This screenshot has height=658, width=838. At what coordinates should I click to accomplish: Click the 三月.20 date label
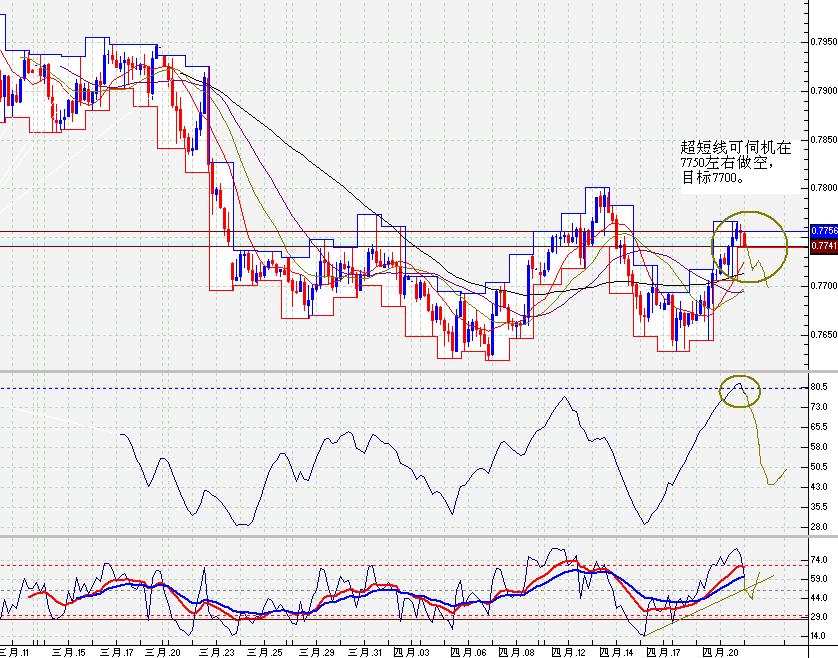164,652
